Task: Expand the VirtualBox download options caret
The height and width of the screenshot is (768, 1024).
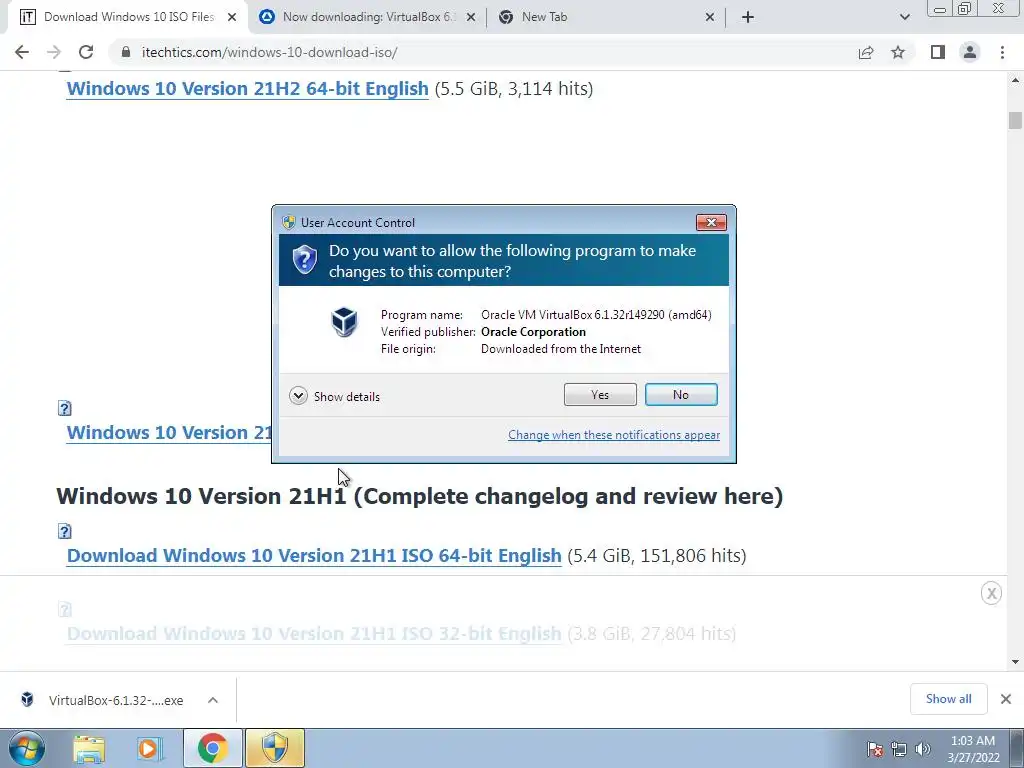Action: coord(213,700)
